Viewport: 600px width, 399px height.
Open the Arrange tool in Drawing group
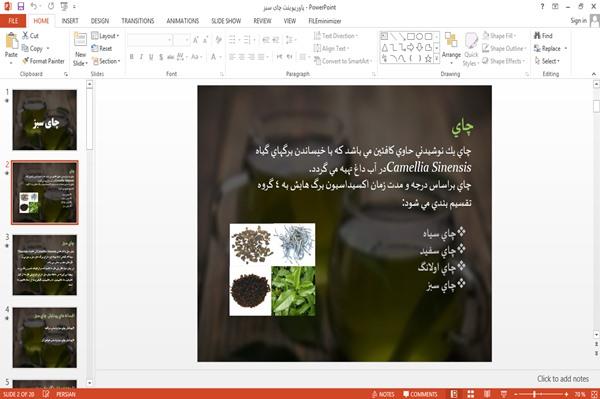(x=451, y=45)
